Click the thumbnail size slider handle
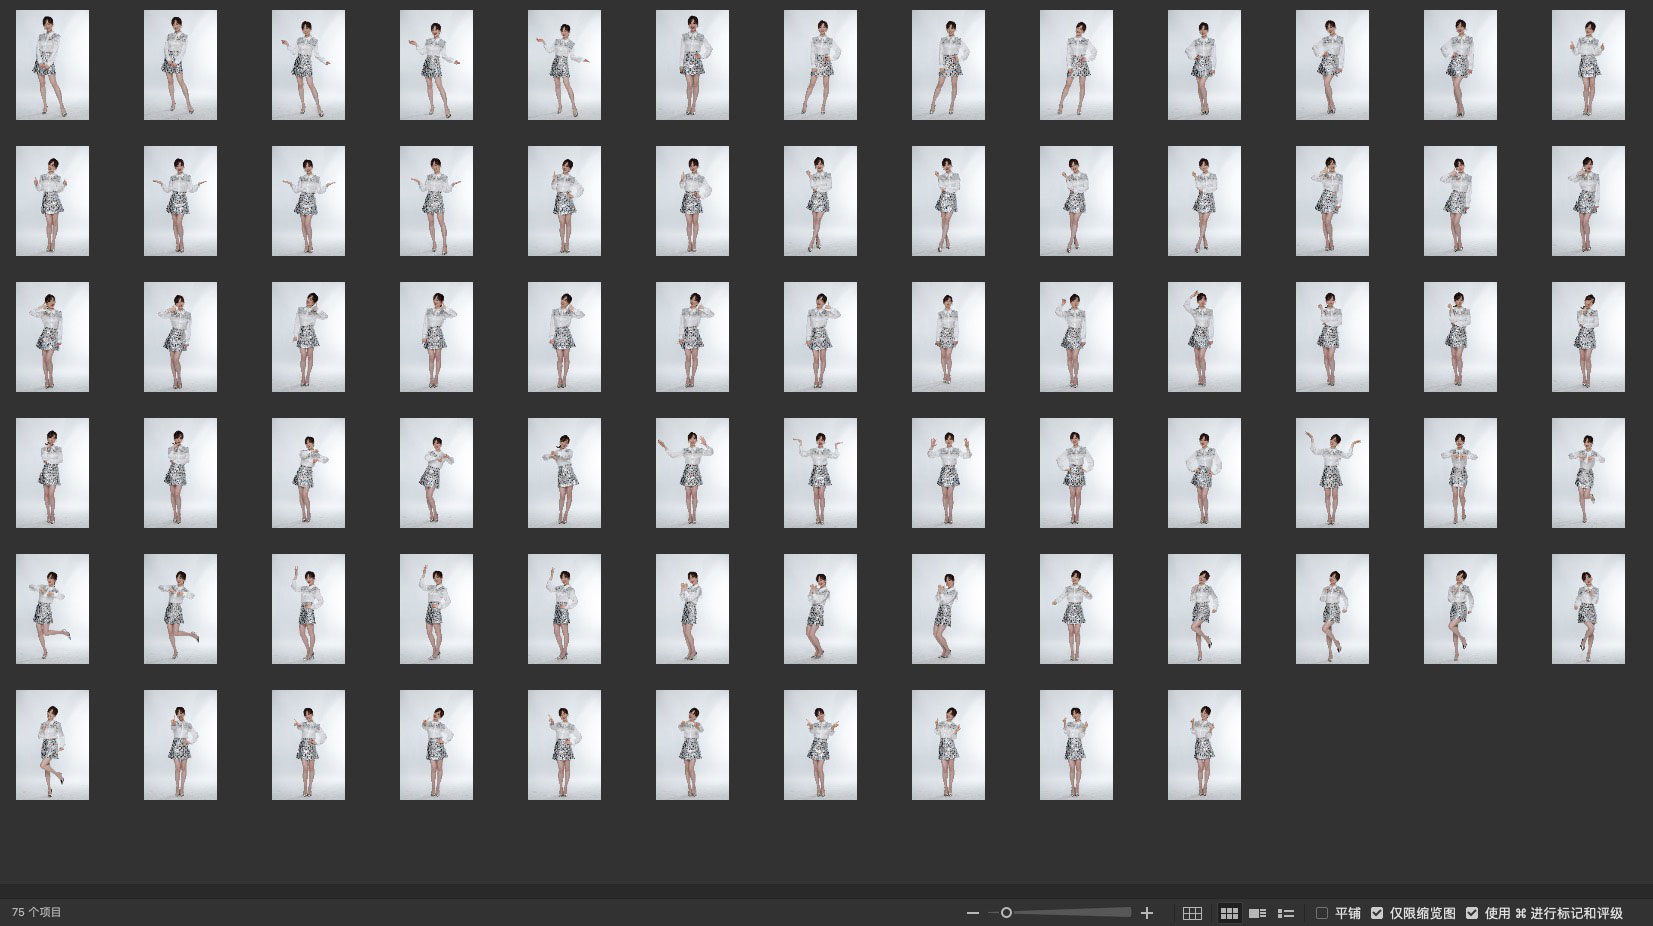This screenshot has height=926, width=1653. coord(1006,913)
